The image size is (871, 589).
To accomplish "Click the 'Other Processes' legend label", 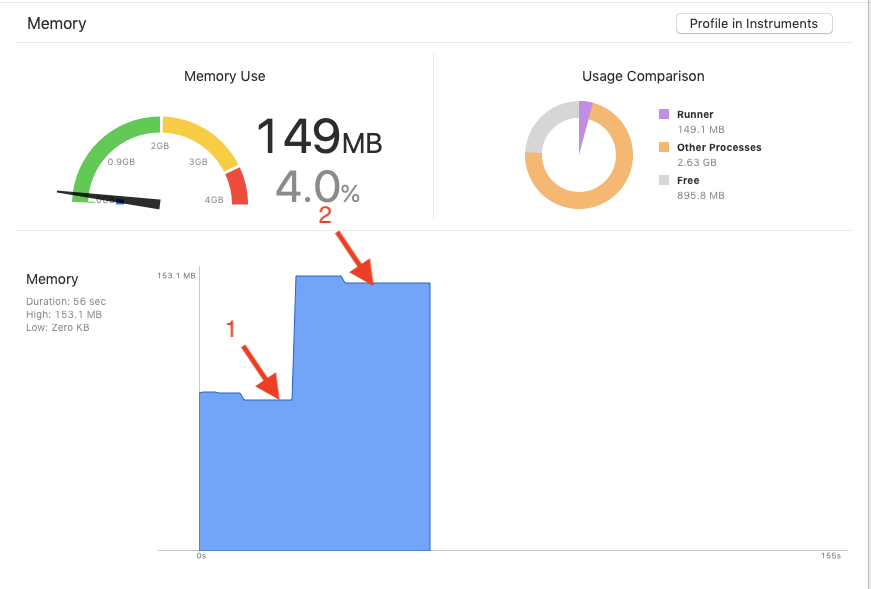I will point(719,147).
